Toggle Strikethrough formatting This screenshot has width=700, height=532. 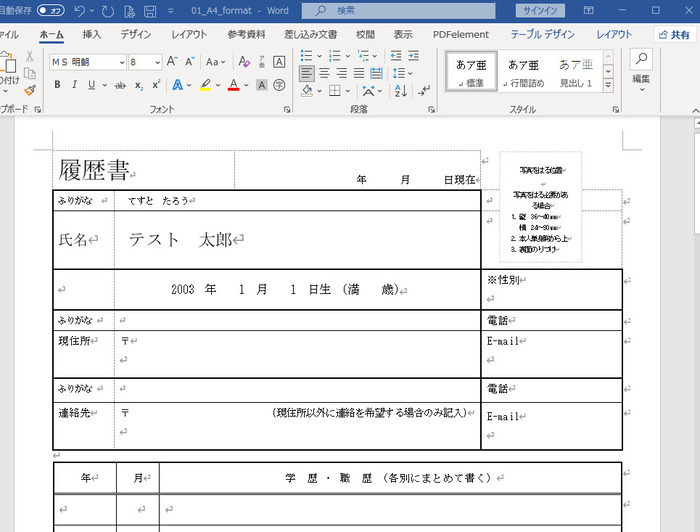(120, 85)
